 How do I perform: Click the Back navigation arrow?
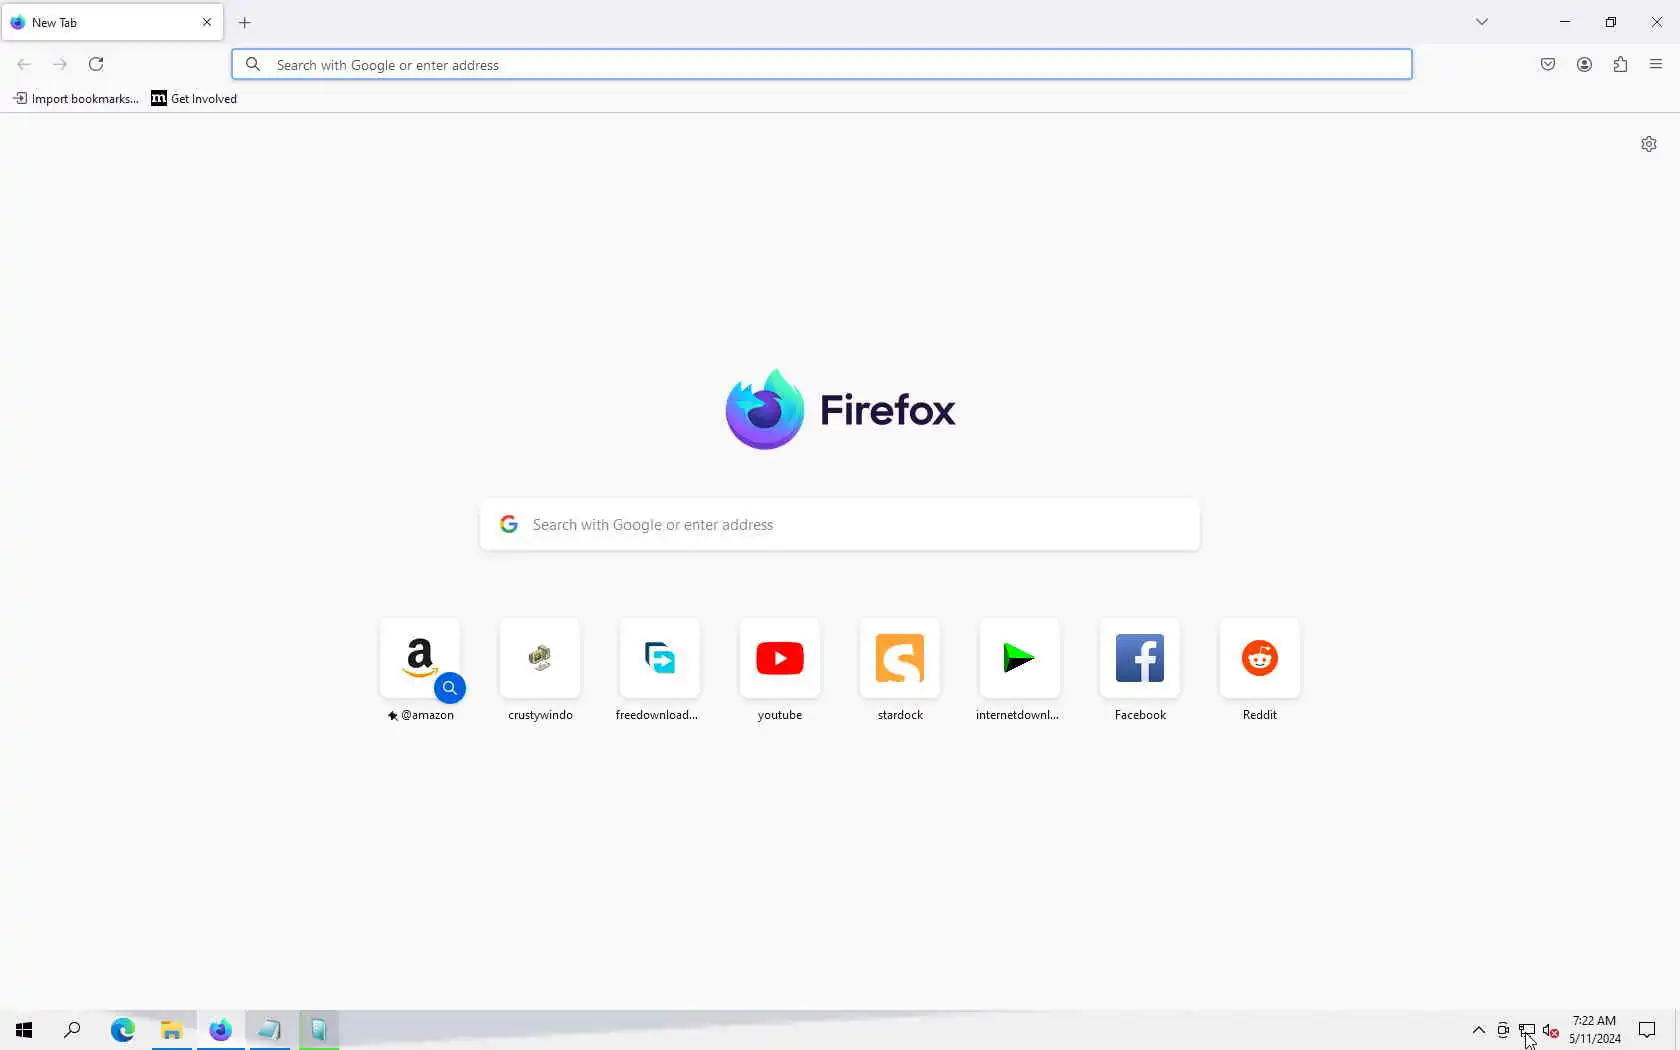pos(24,64)
